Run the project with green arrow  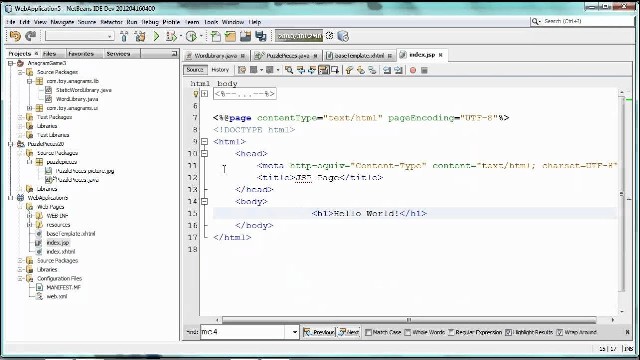[x=156, y=36]
